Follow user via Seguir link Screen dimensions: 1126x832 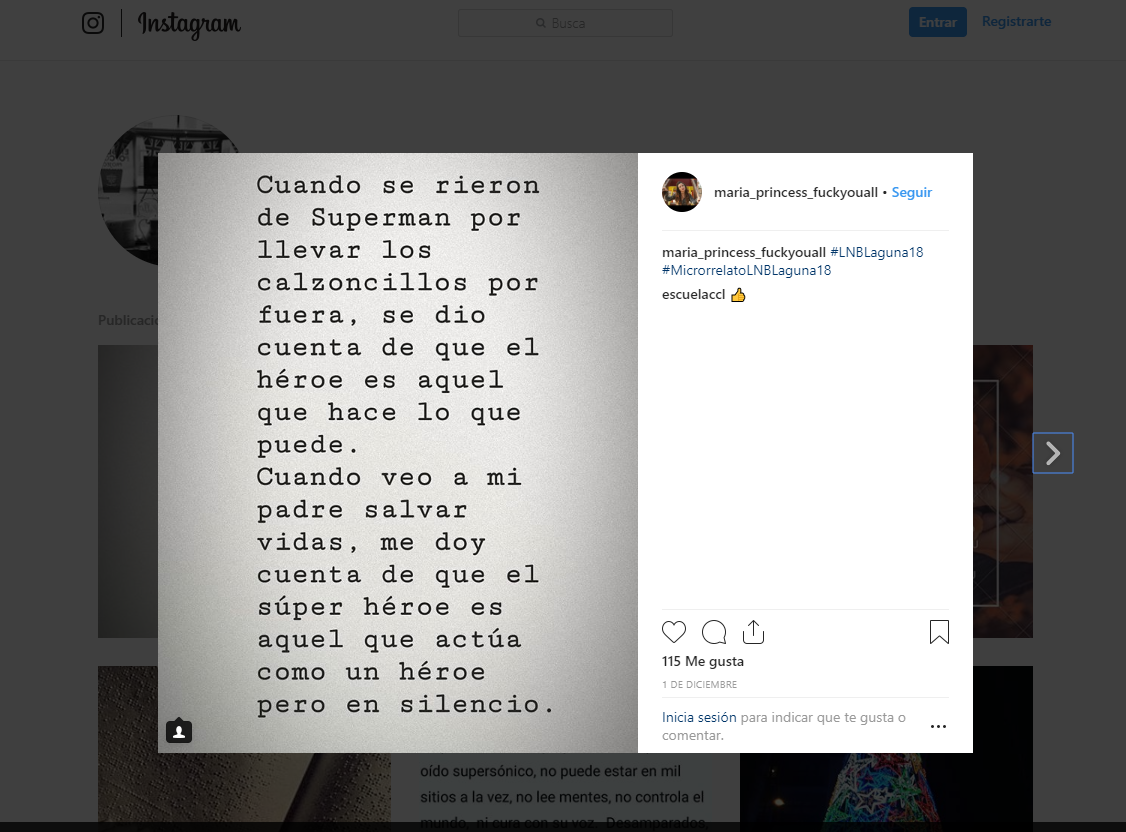[x=911, y=192]
